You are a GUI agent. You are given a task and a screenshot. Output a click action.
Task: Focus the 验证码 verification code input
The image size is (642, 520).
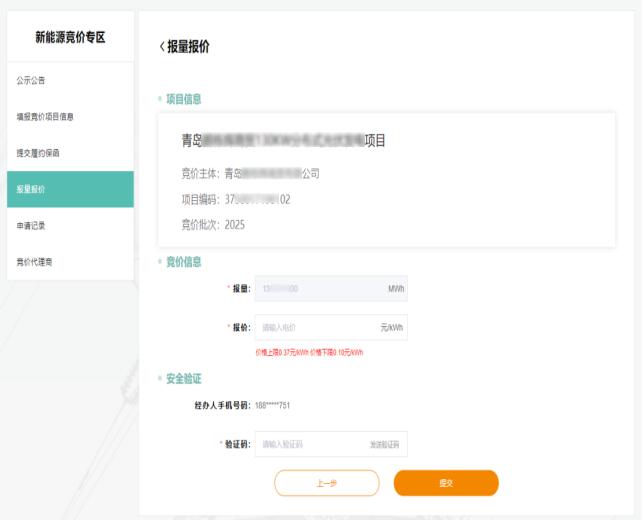coord(308,444)
